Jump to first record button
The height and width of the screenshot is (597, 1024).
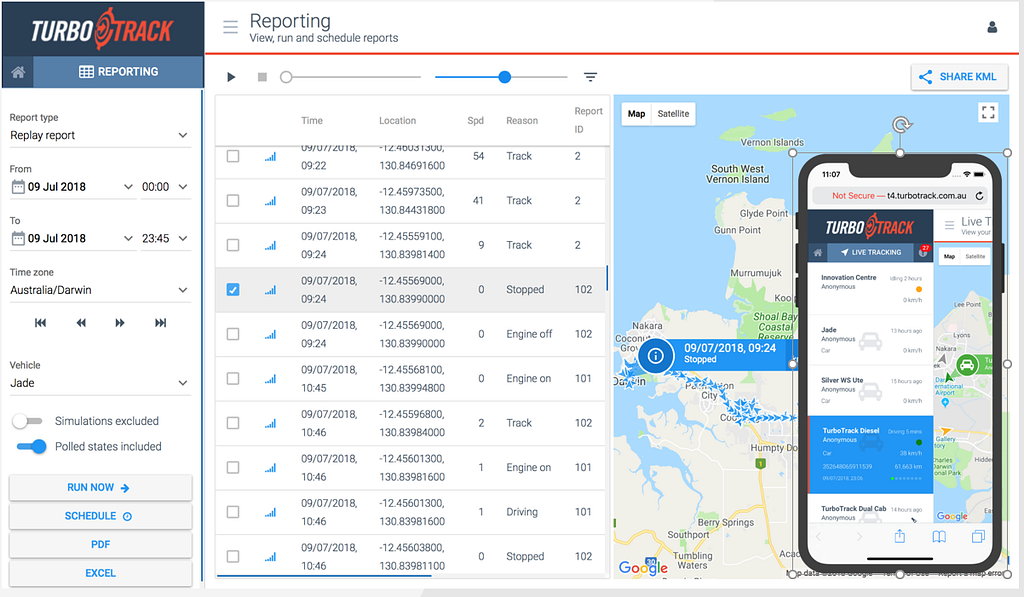[x=40, y=323]
